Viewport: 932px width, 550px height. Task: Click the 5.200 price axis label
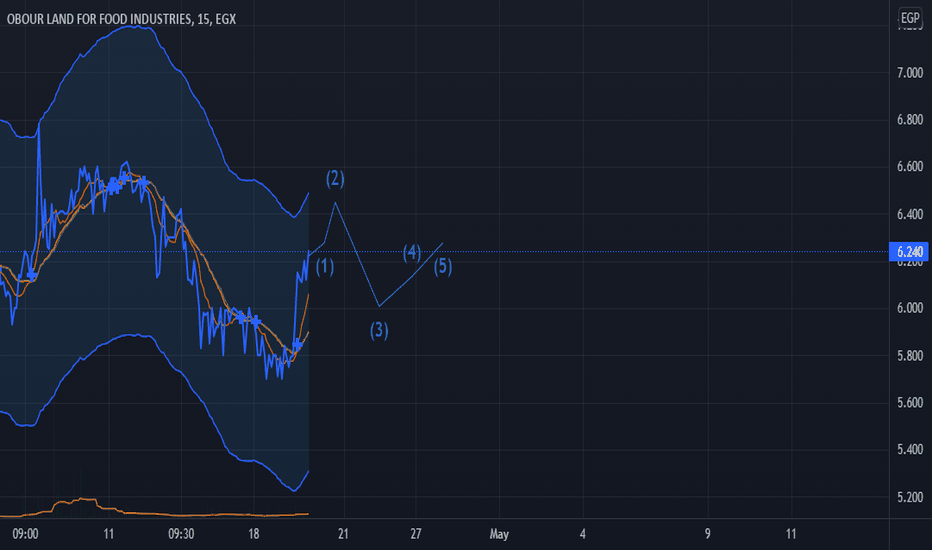pyautogui.click(x=910, y=497)
